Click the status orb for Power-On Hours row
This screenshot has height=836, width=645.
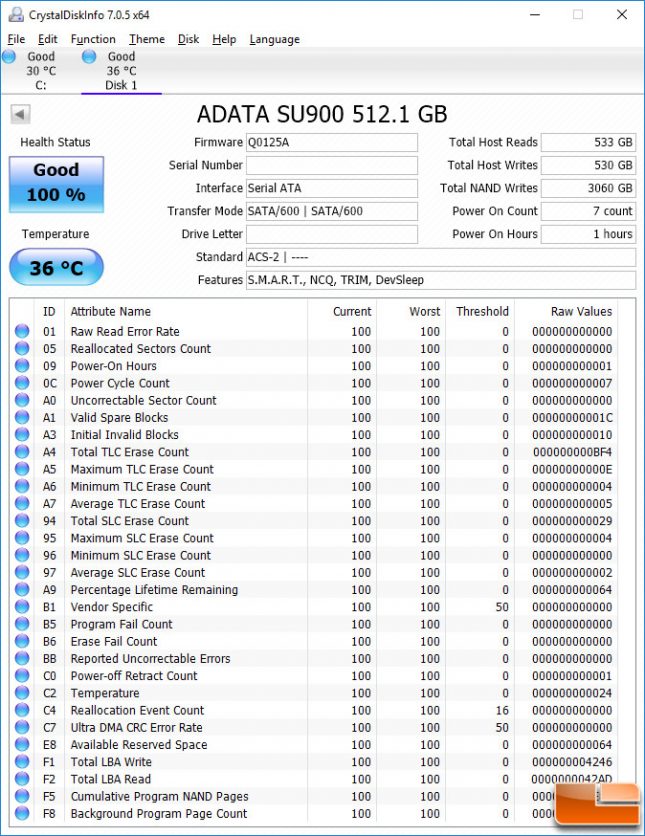point(22,366)
